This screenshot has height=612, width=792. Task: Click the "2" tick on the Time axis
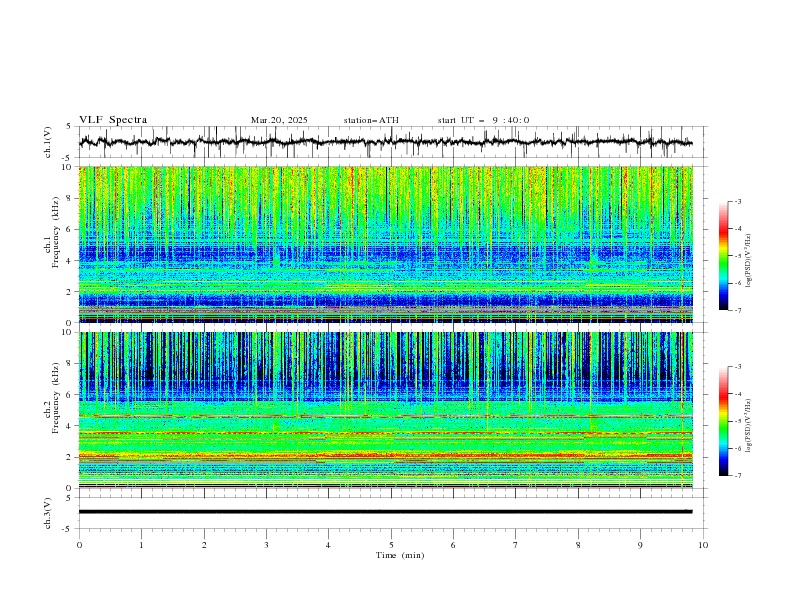[x=204, y=545]
